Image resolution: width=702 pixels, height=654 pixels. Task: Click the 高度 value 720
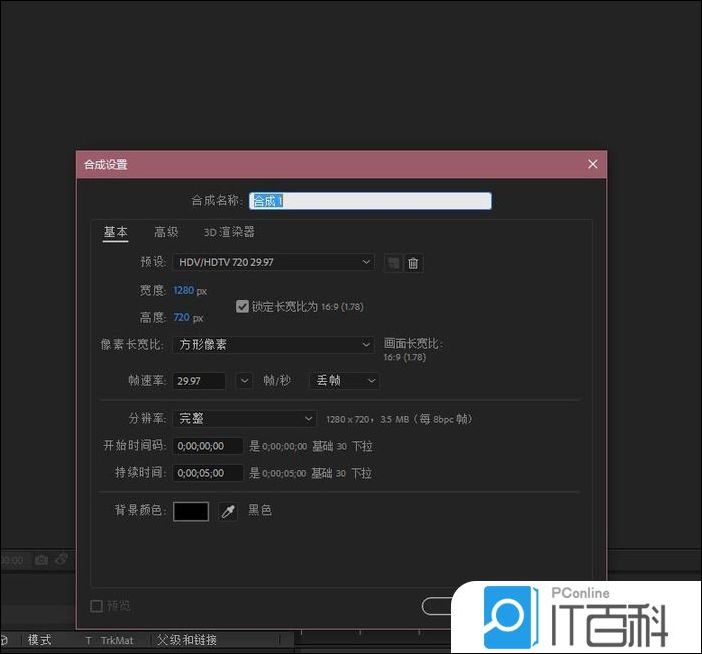[x=181, y=317]
